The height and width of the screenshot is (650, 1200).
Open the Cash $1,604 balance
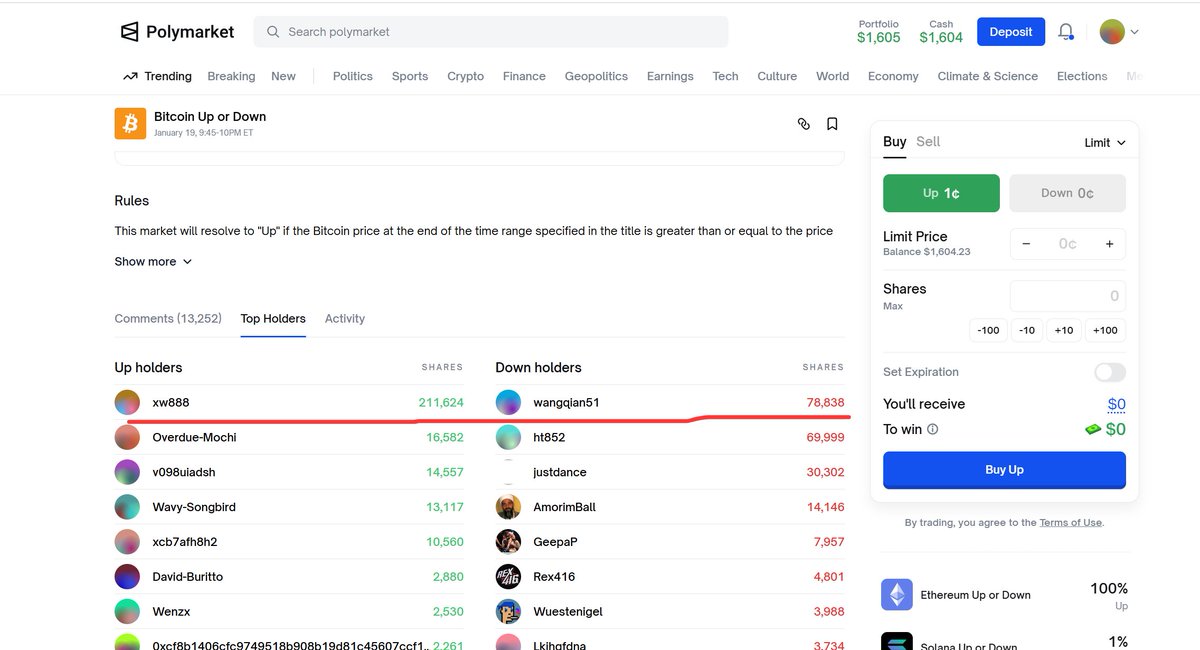point(941,32)
